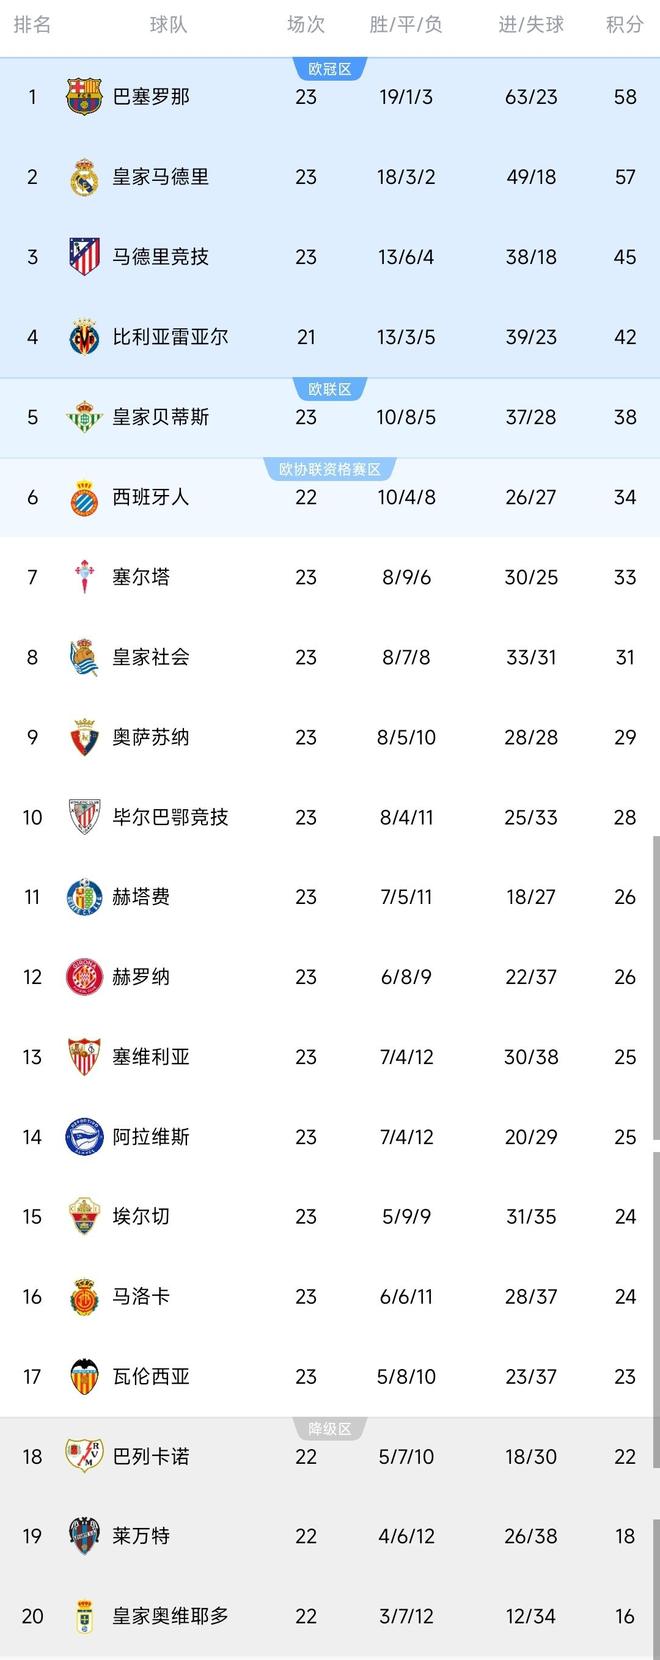Click the Barcelona club crest
This screenshot has width=660, height=1660.
[x=84, y=97]
